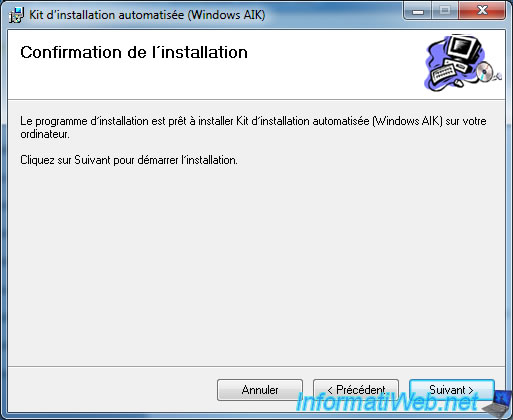
Task: Click the CD disc in header illustration
Action: tap(484, 71)
